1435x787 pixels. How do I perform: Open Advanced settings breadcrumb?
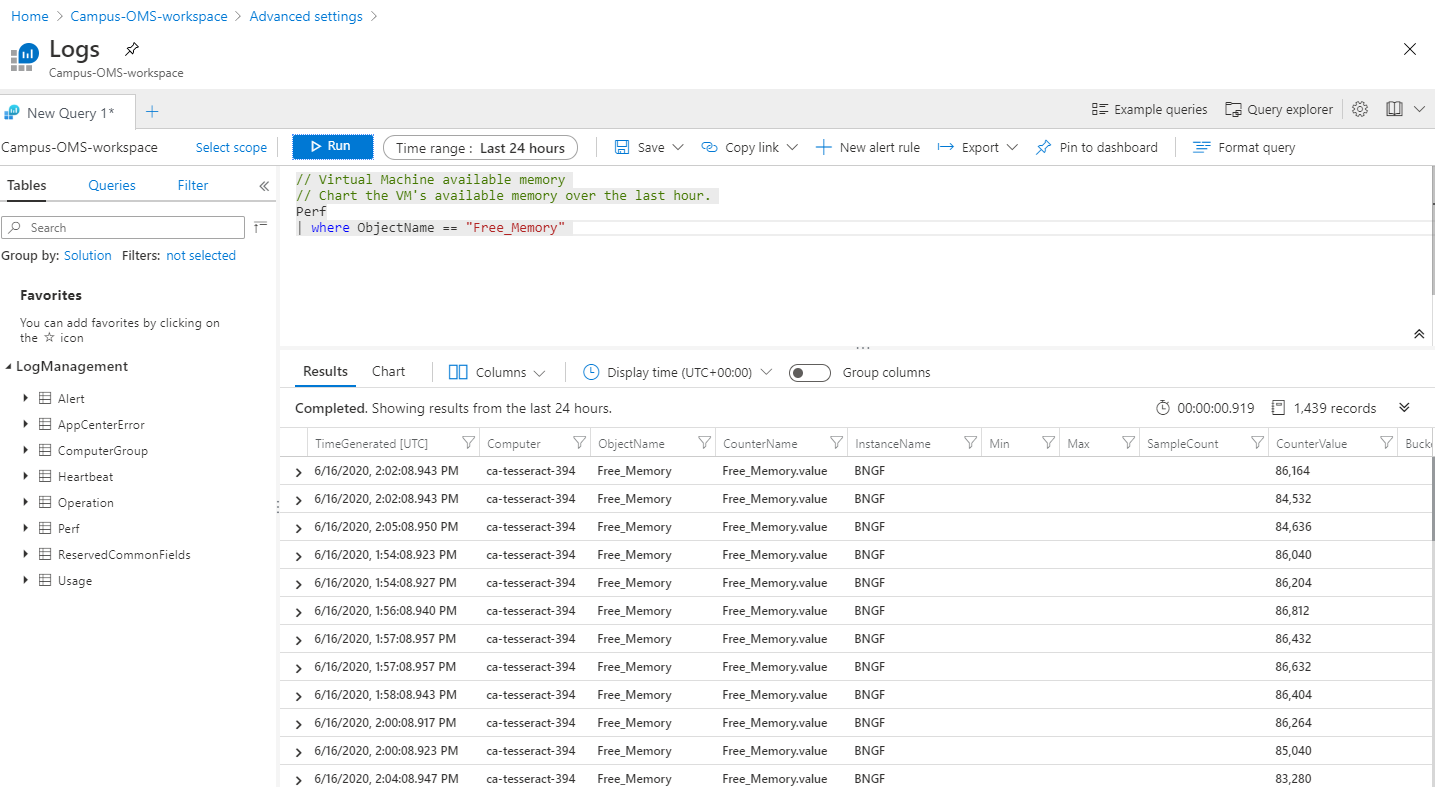pyautogui.click(x=306, y=16)
